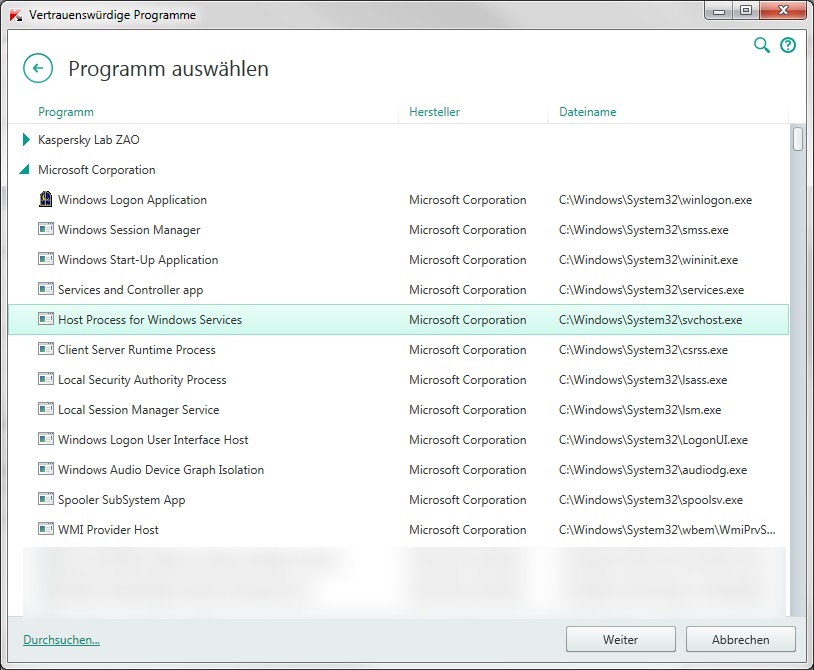Viewport: 814px width, 670px height.
Task: Click the audiodg.exe file path
Action: (x=653, y=470)
